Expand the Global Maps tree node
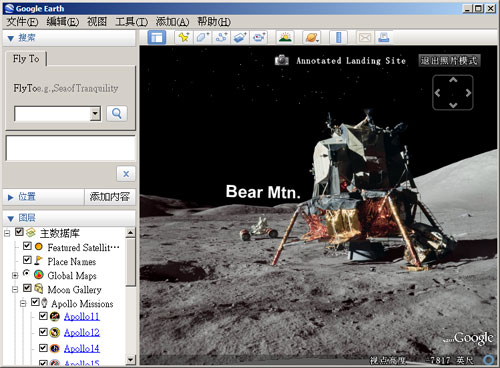Image resolution: width=500 pixels, height=368 pixels. point(15,275)
